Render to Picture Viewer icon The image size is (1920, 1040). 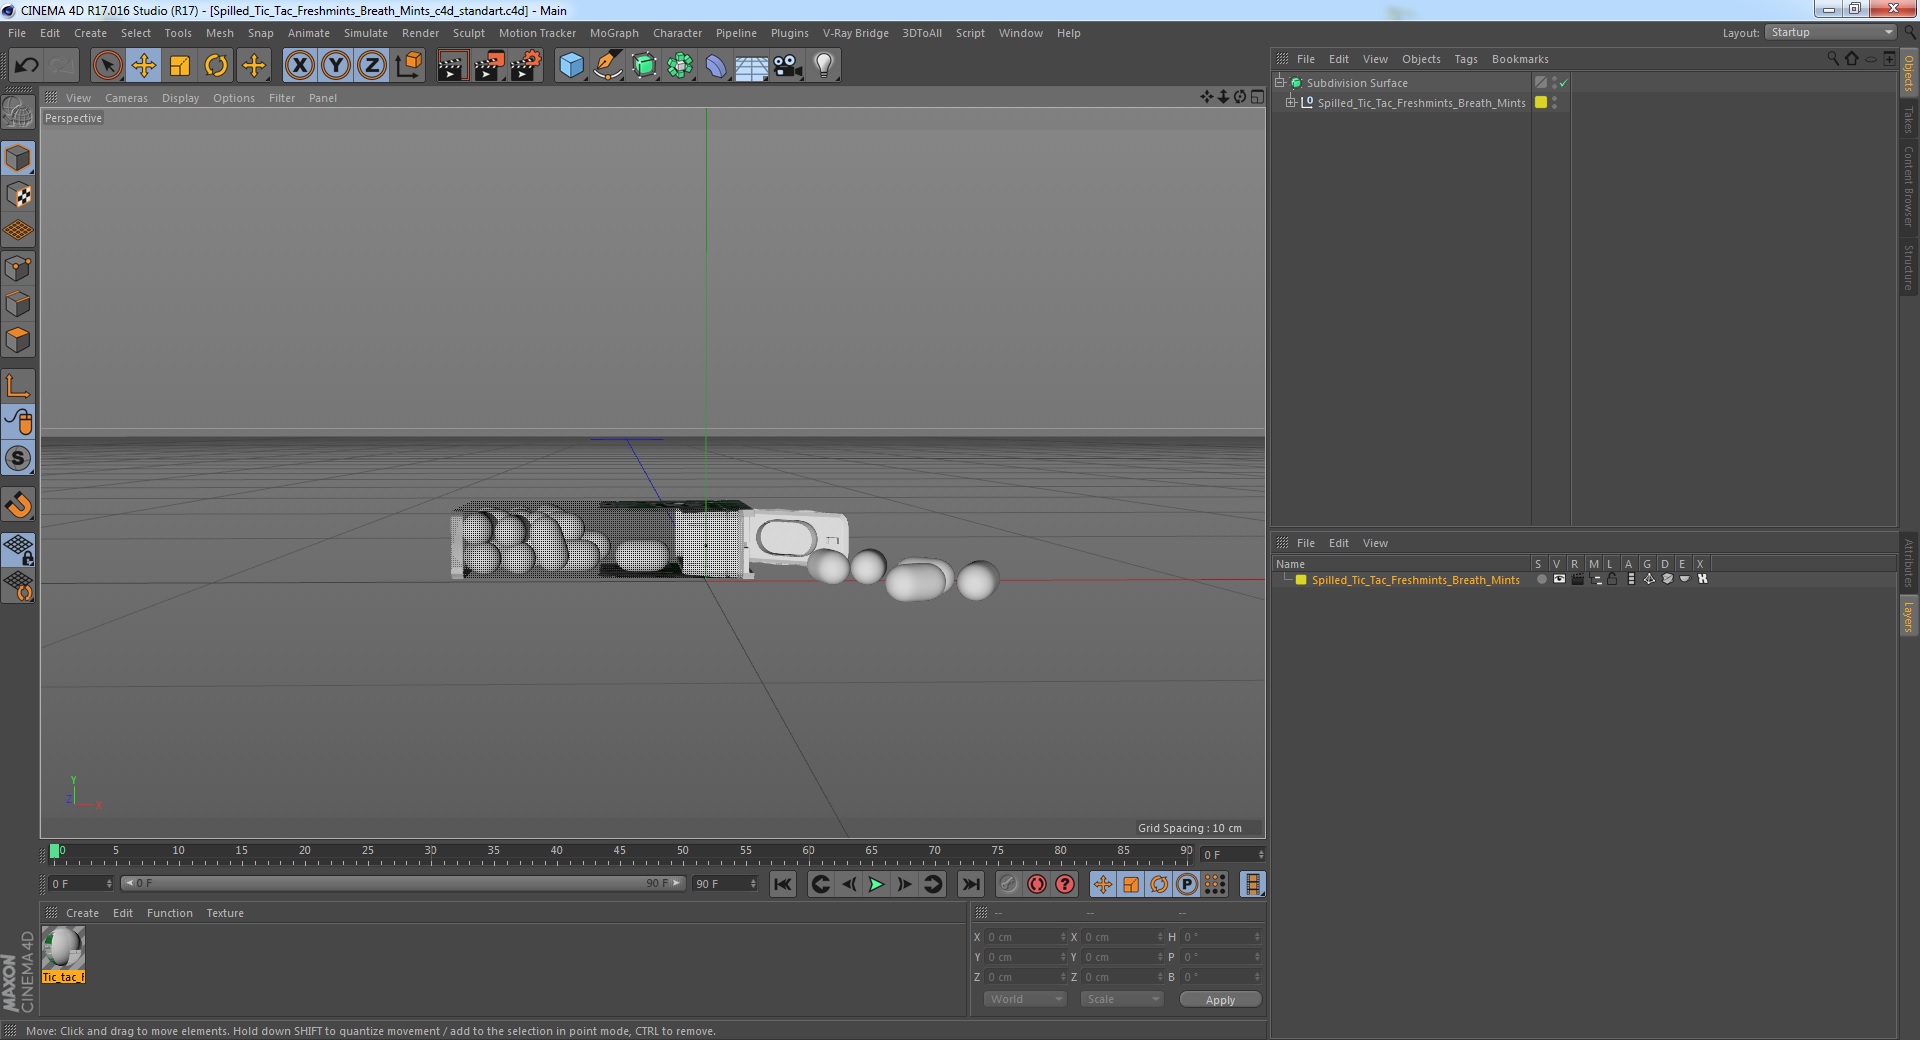(489, 66)
